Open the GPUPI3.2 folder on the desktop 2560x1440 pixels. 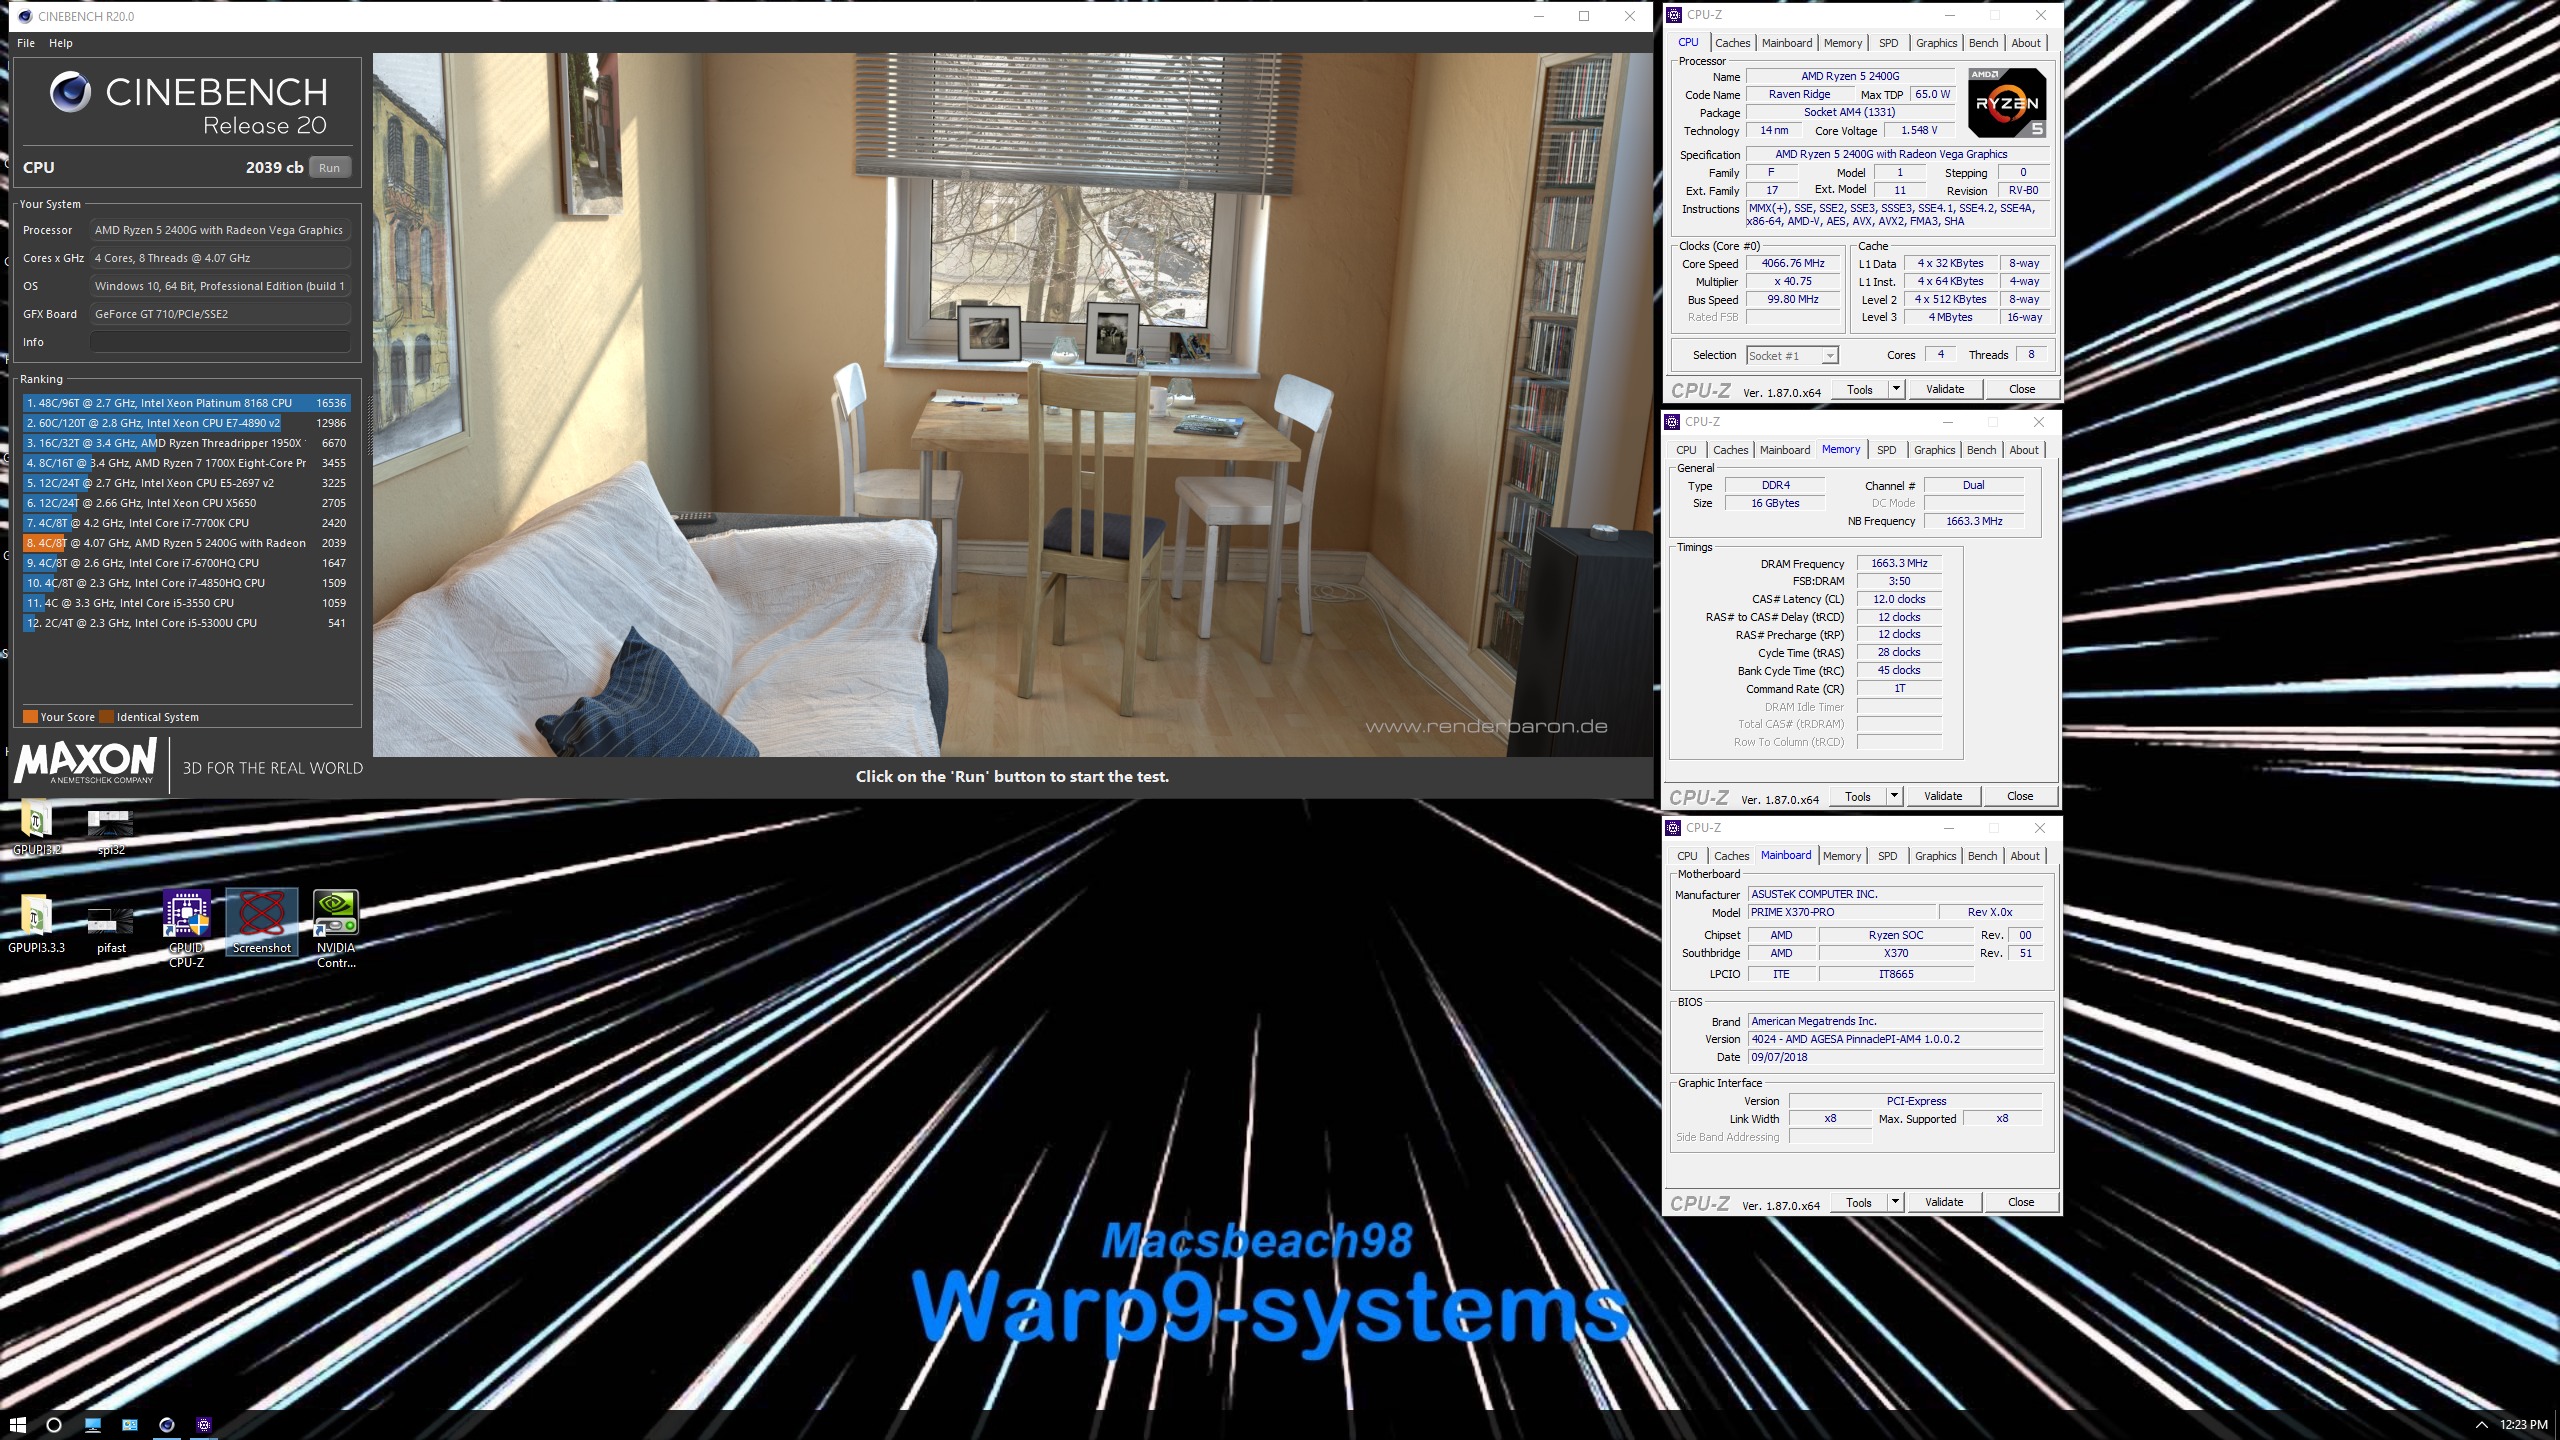pyautogui.click(x=36, y=828)
